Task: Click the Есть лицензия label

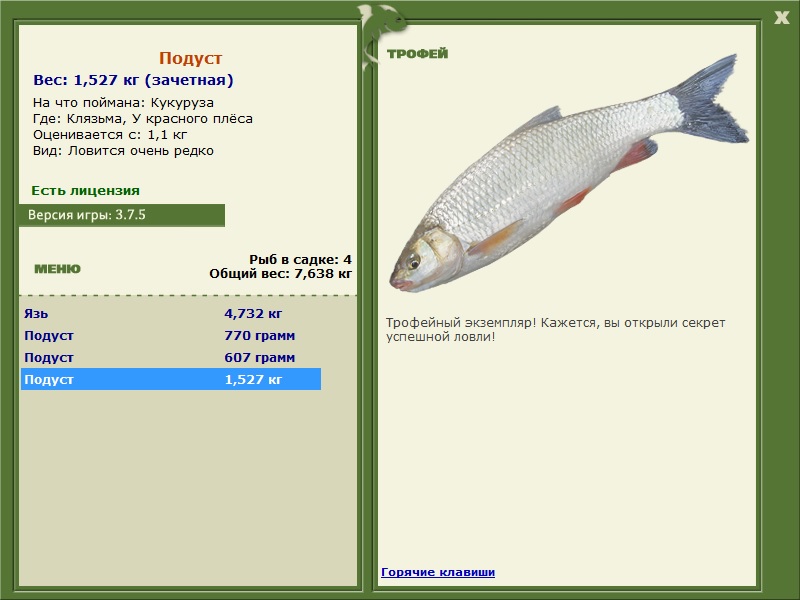Action: point(86,191)
